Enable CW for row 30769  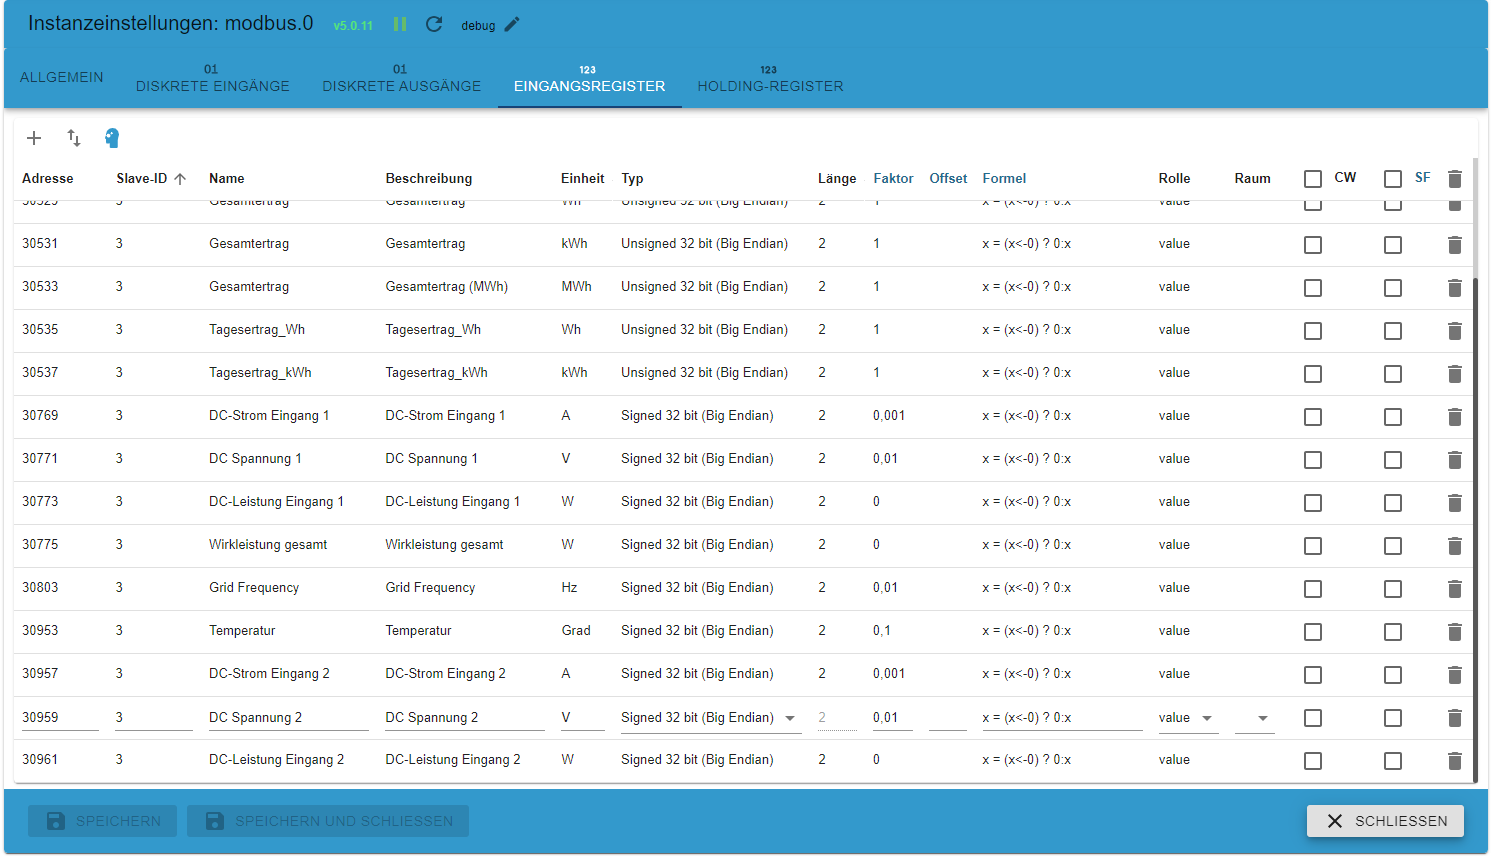1313,417
